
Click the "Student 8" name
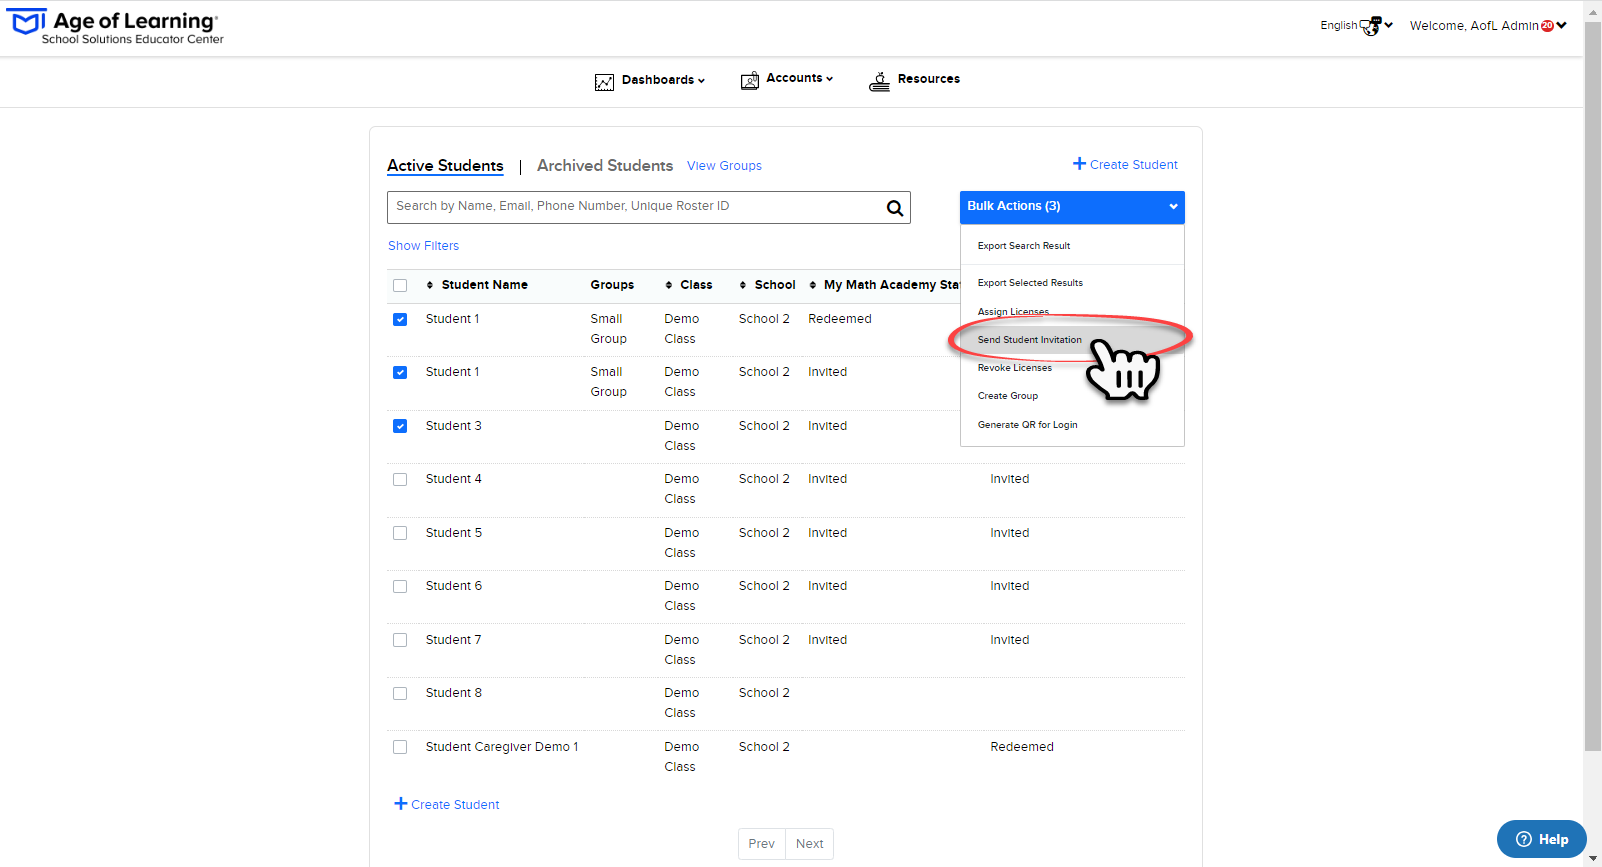pyautogui.click(x=454, y=693)
